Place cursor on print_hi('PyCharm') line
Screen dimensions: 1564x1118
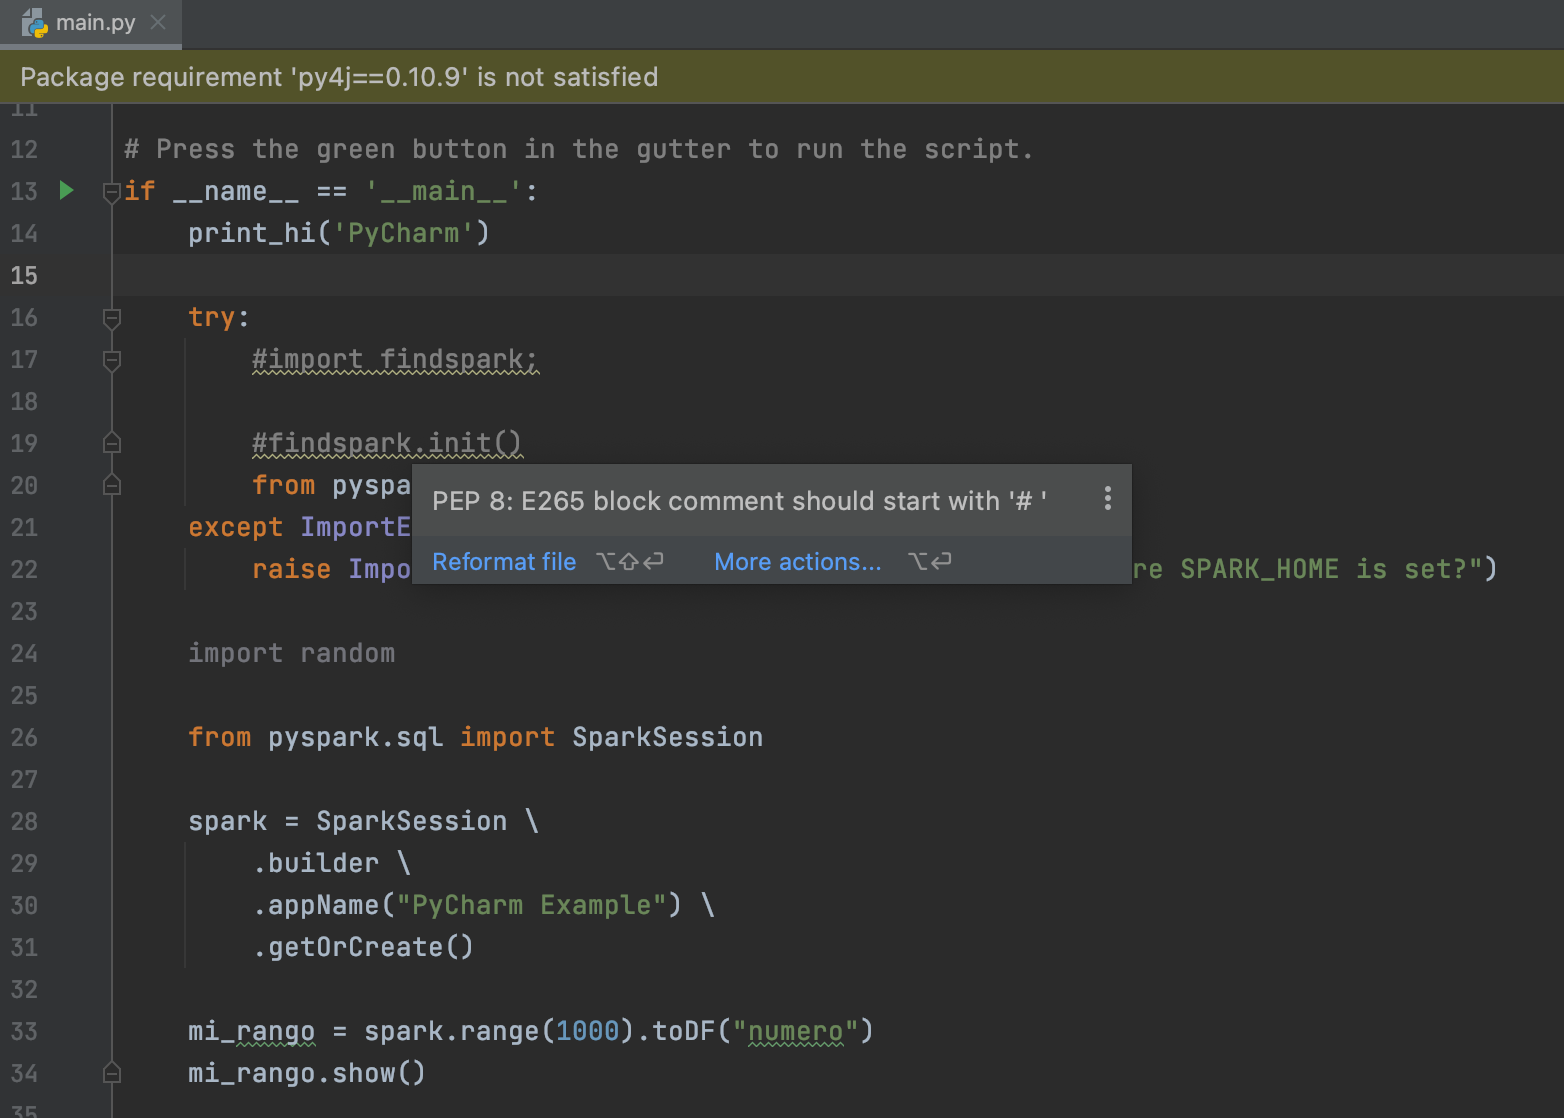[339, 233]
